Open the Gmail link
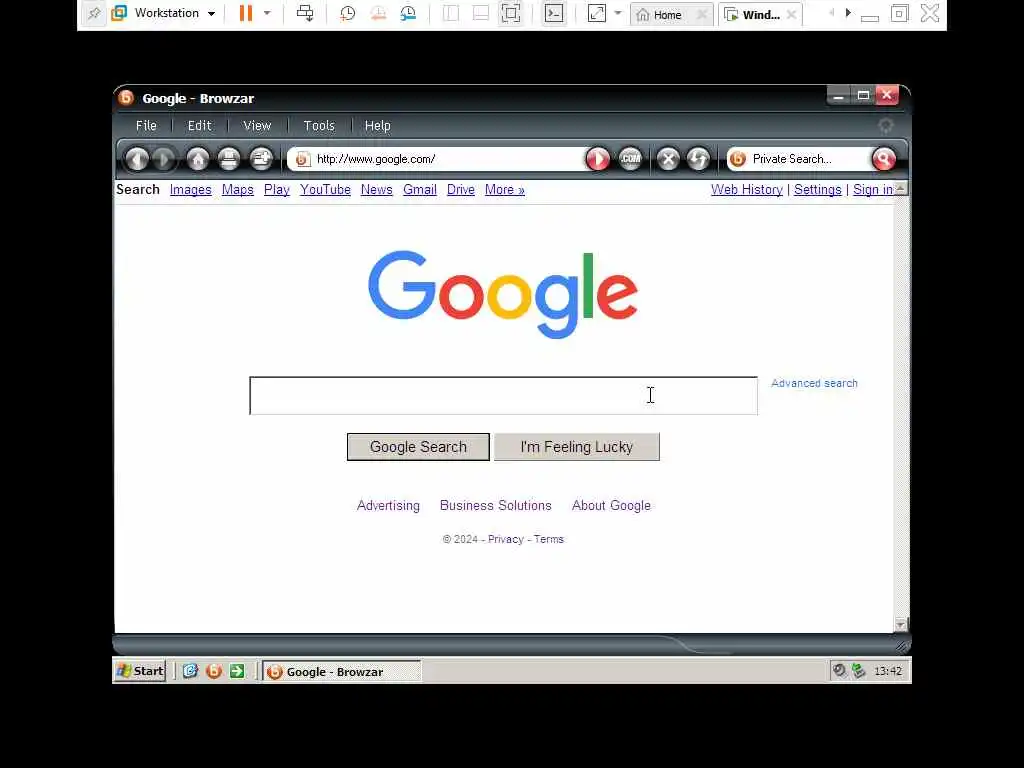This screenshot has height=768, width=1024. click(420, 189)
